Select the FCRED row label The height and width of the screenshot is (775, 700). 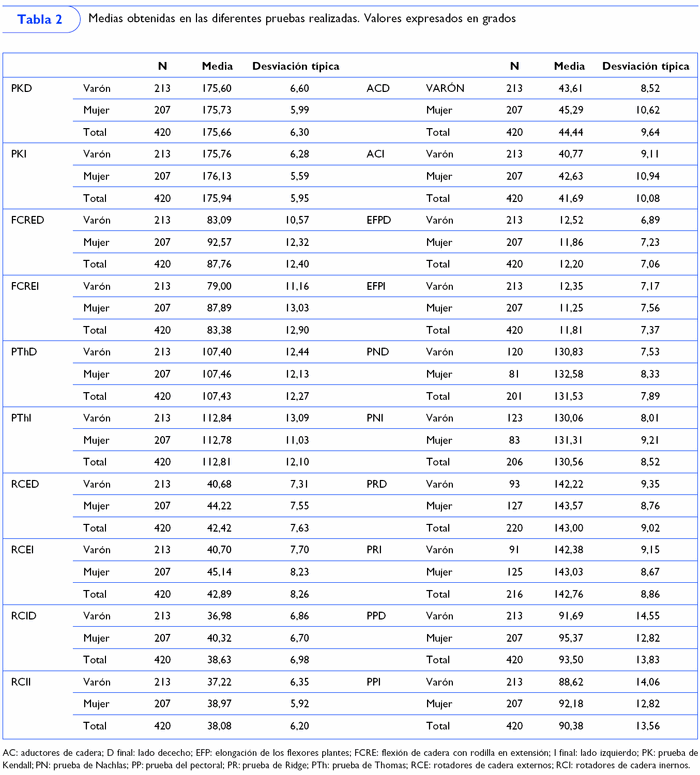[x=27, y=219]
